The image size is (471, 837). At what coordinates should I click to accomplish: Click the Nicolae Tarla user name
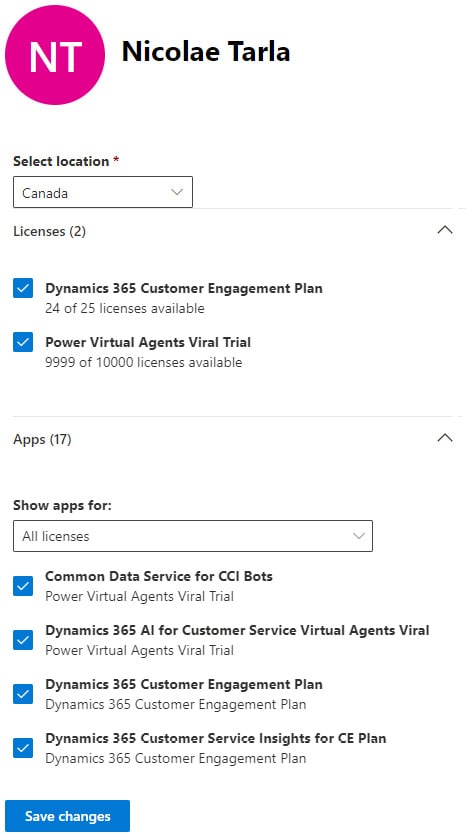tap(206, 52)
